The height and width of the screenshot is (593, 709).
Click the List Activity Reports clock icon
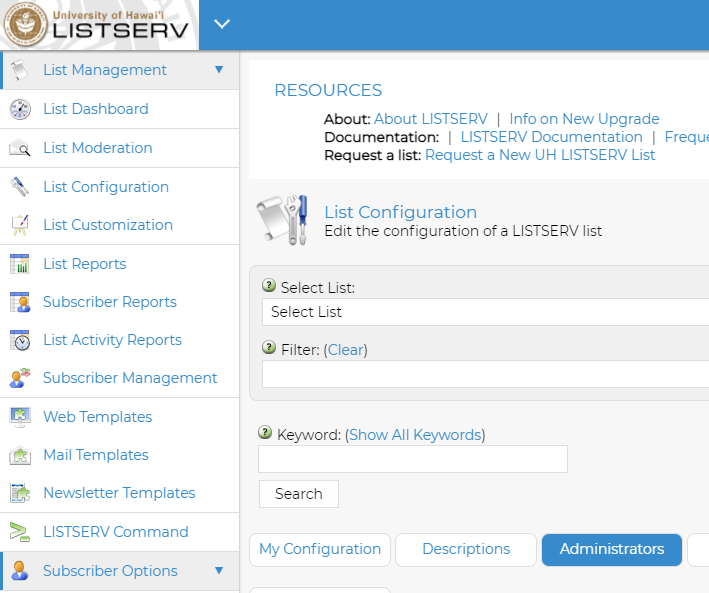[20, 340]
